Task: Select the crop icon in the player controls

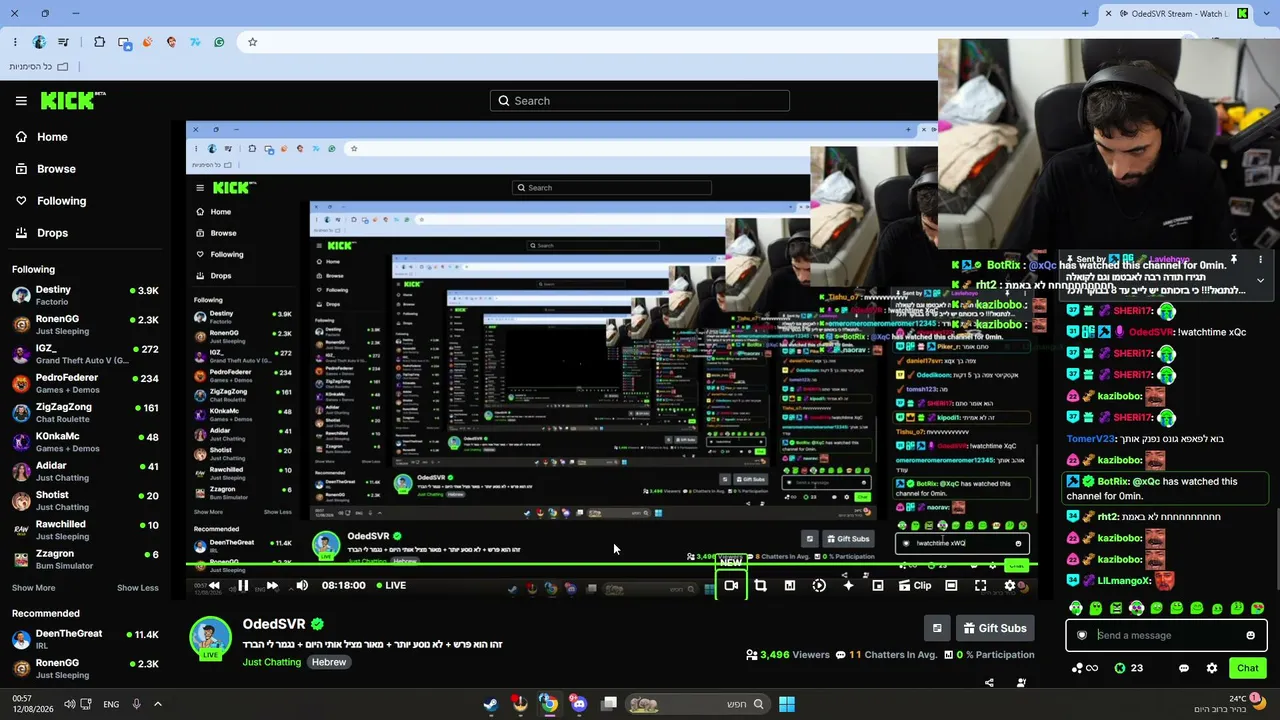Action: coord(760,586)
